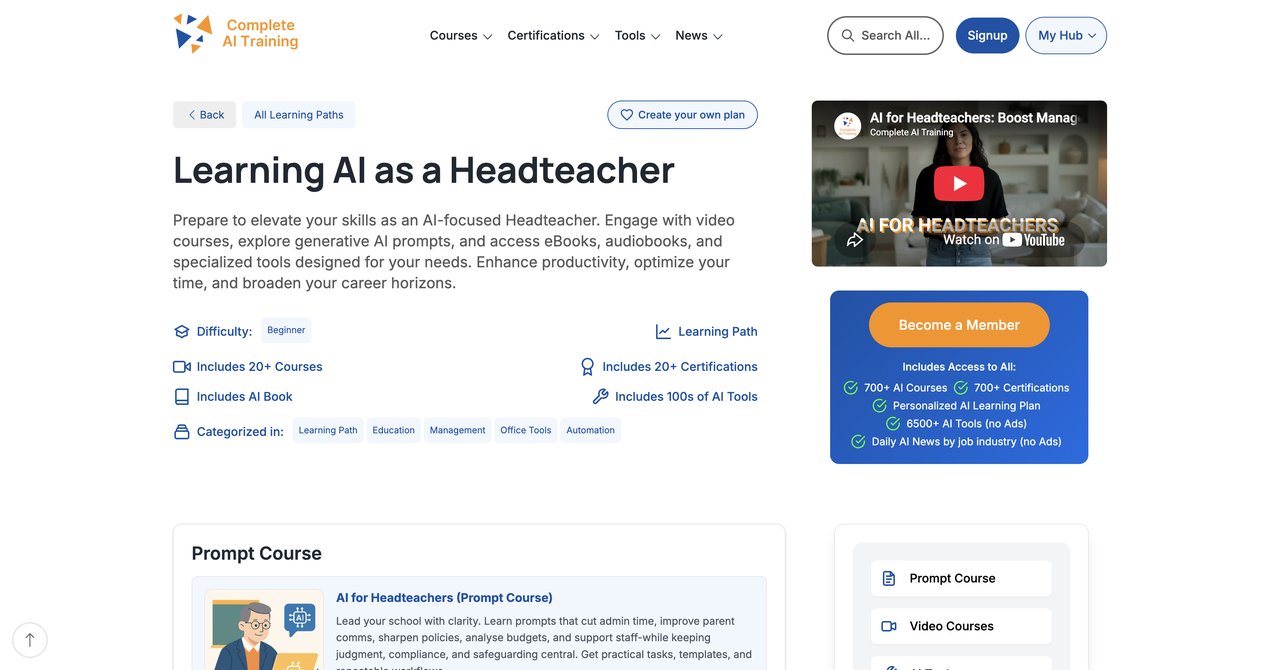Click the chart icon beside Learning Path
This screenshot has height=670, width=1280.
tap(663, 332)
